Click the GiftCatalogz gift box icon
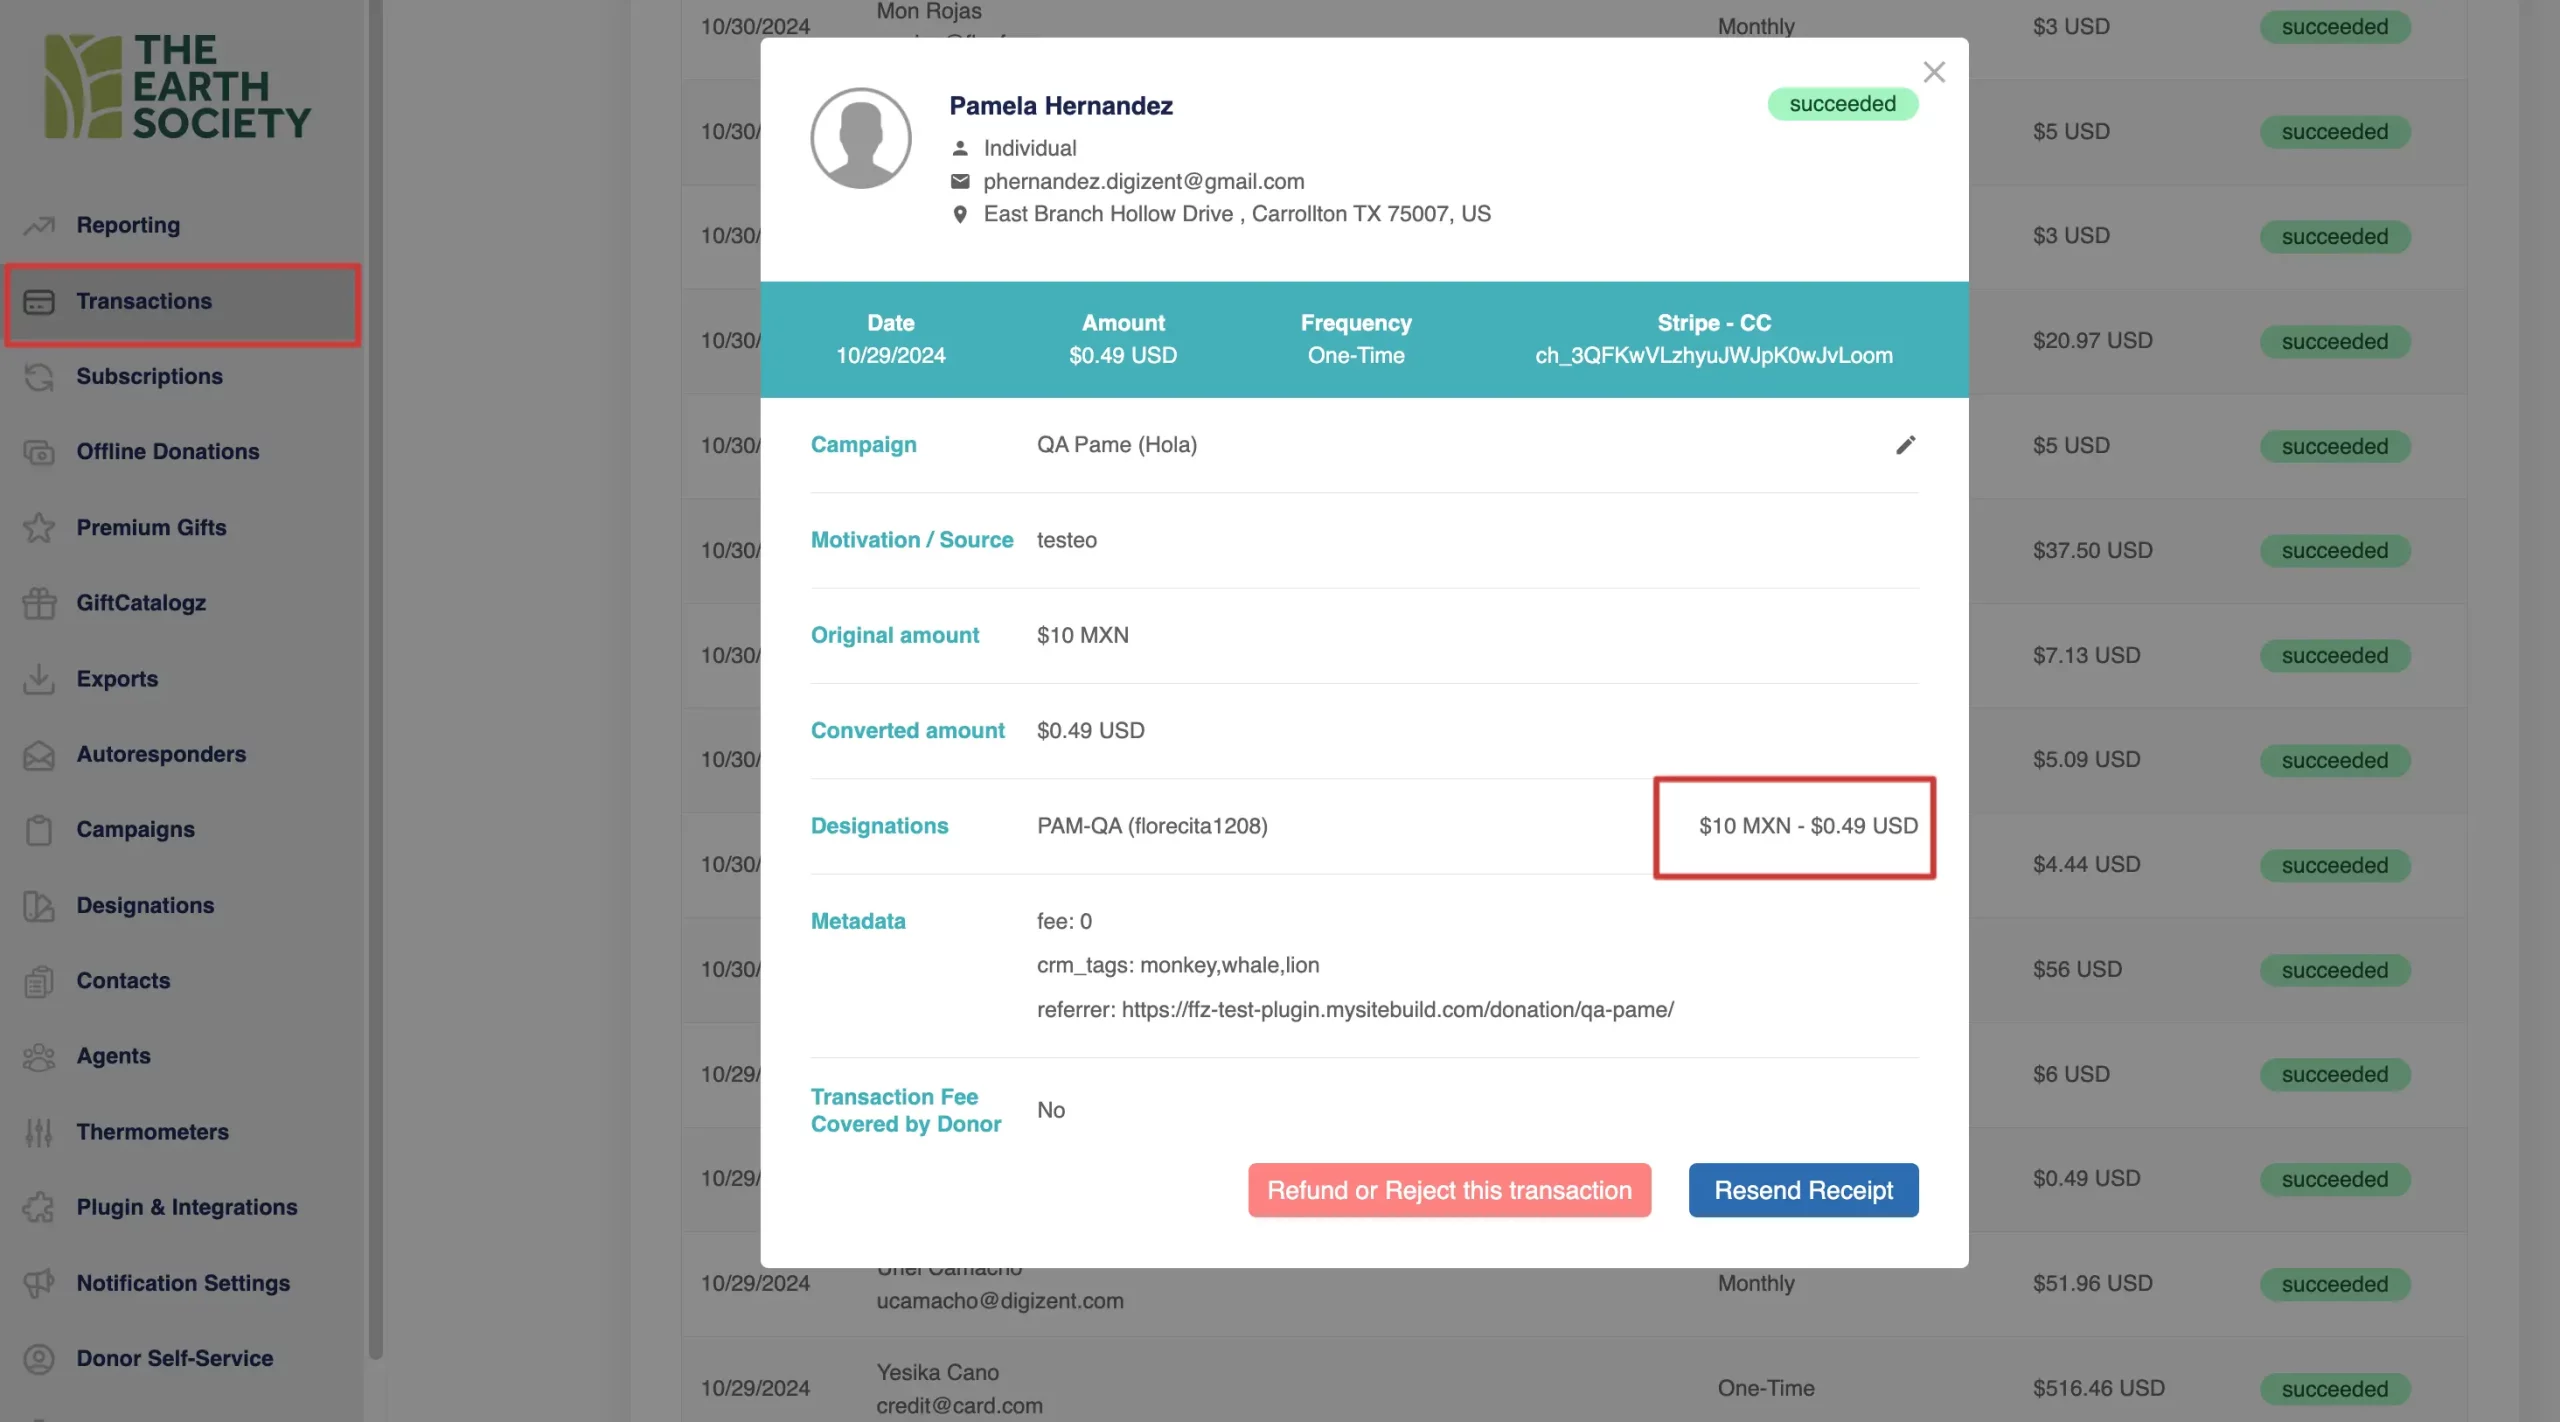 pyautogui.click(x=39, y=603)
